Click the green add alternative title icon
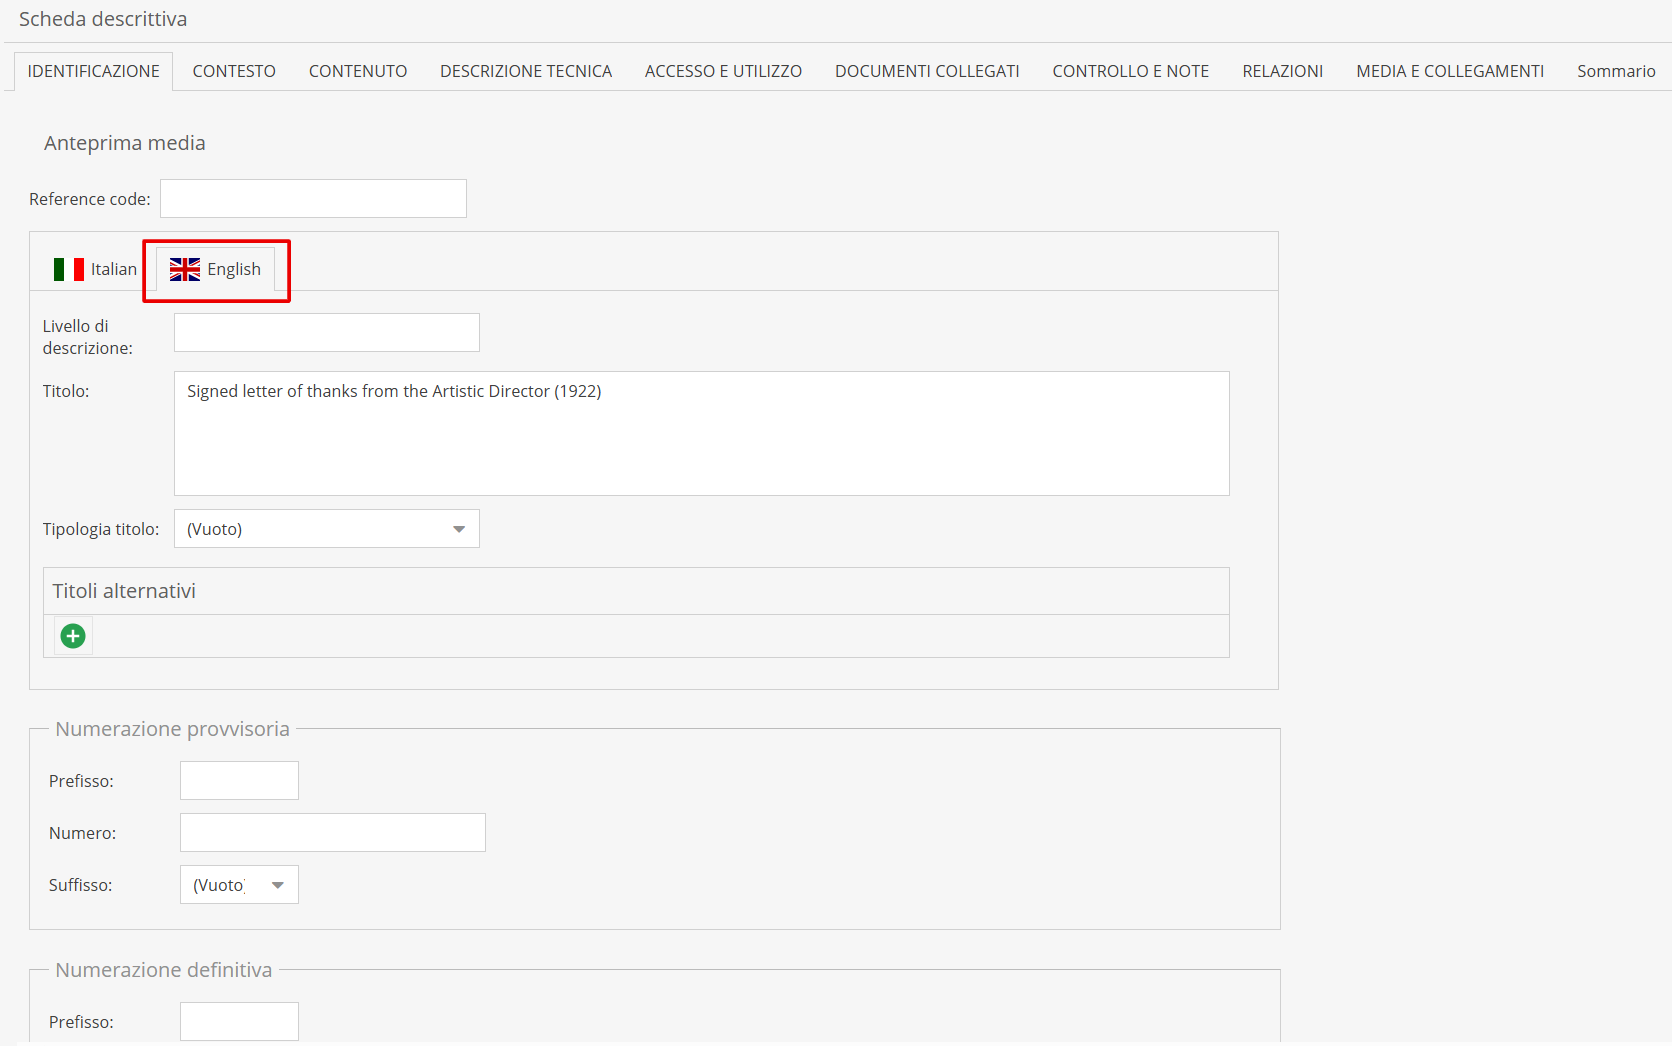1672x1046 pixels. pos(73,636)
